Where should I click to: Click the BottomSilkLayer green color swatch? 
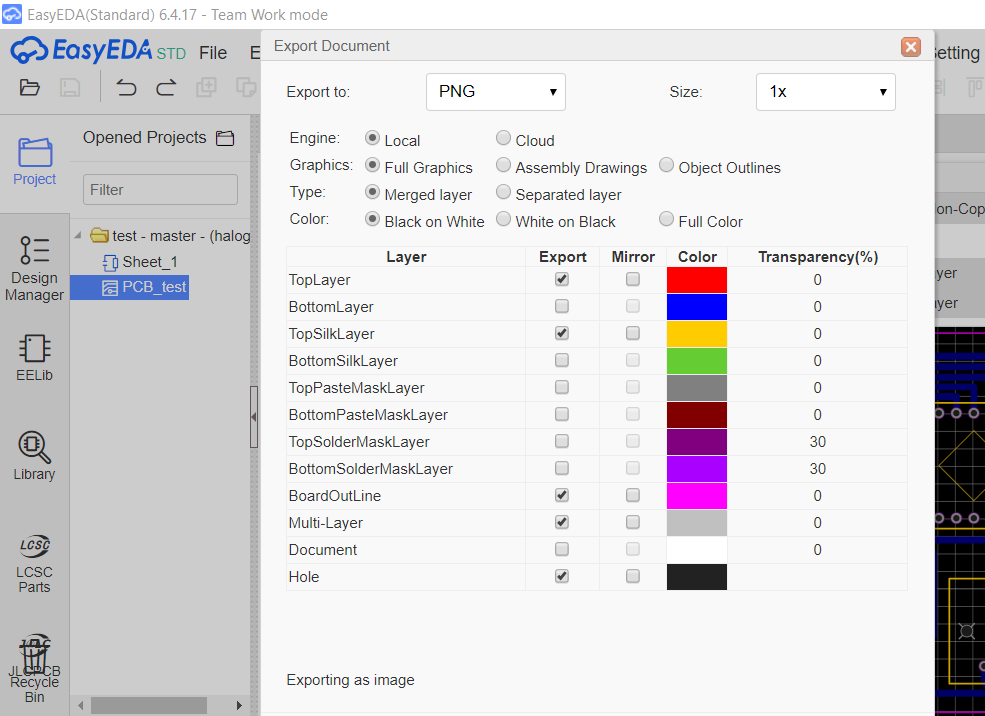click(697, 361)
